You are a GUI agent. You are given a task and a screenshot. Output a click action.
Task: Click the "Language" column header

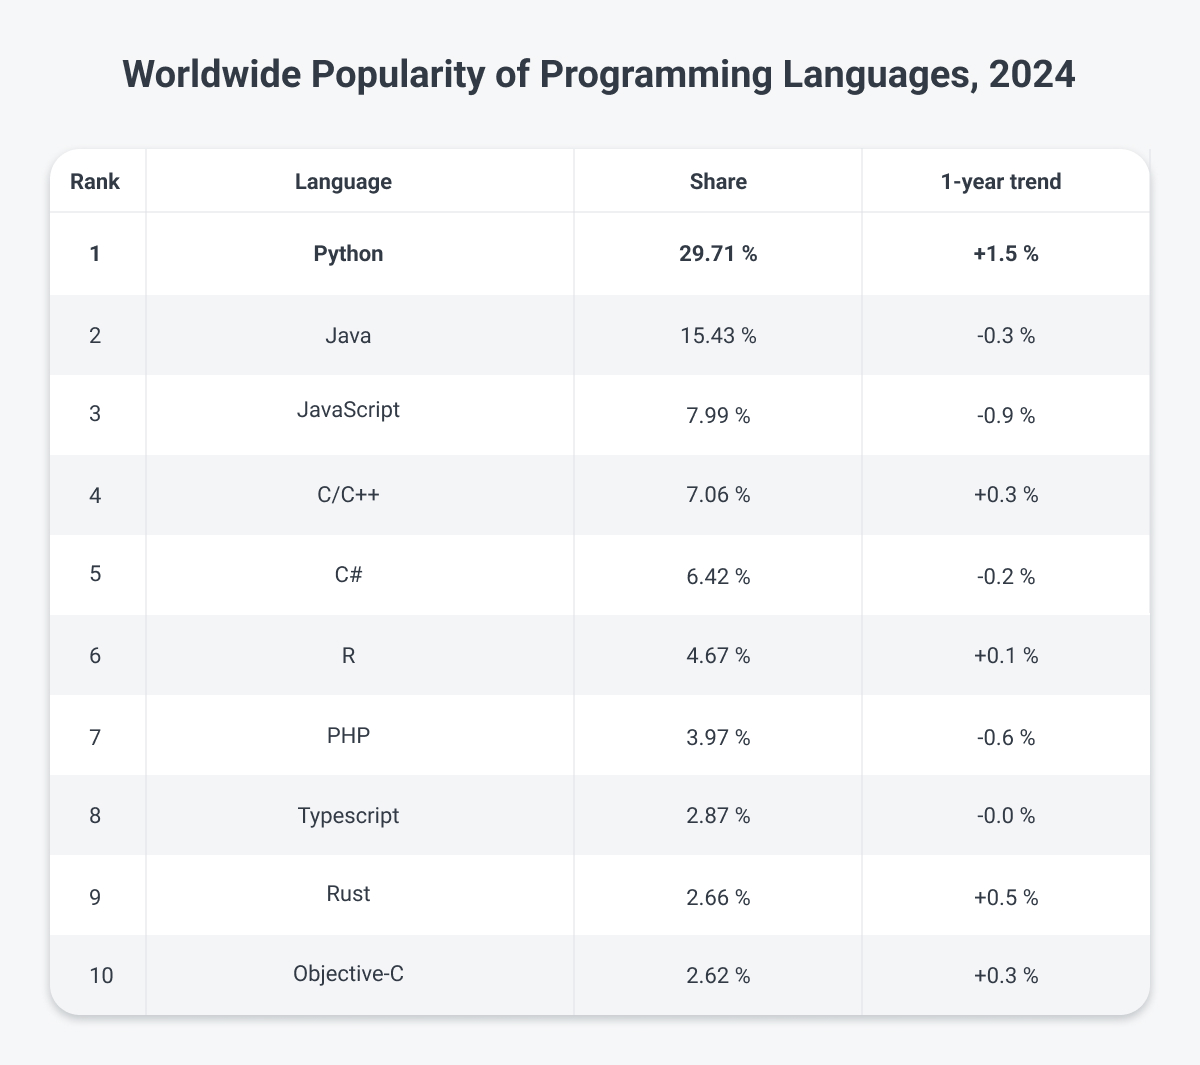point(343,181)
